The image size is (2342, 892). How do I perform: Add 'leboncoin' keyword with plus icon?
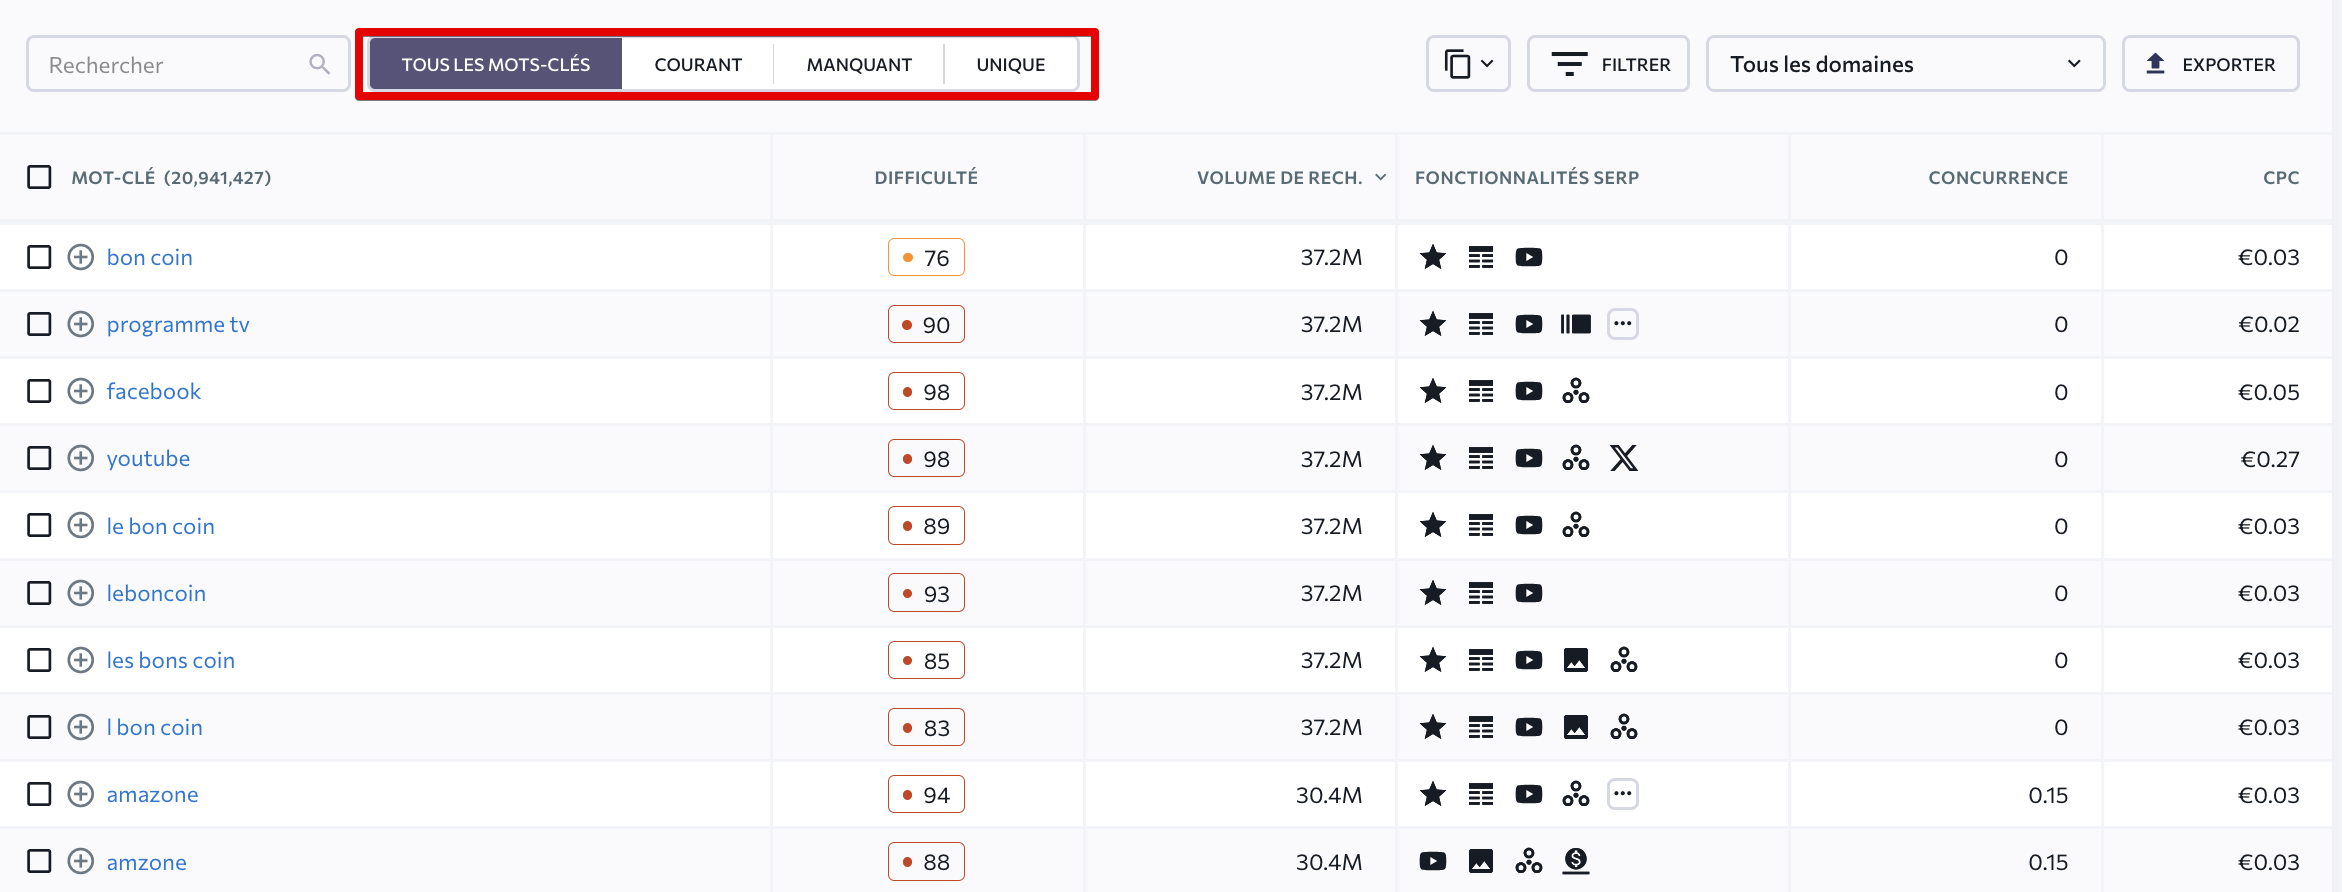(81, 593)
